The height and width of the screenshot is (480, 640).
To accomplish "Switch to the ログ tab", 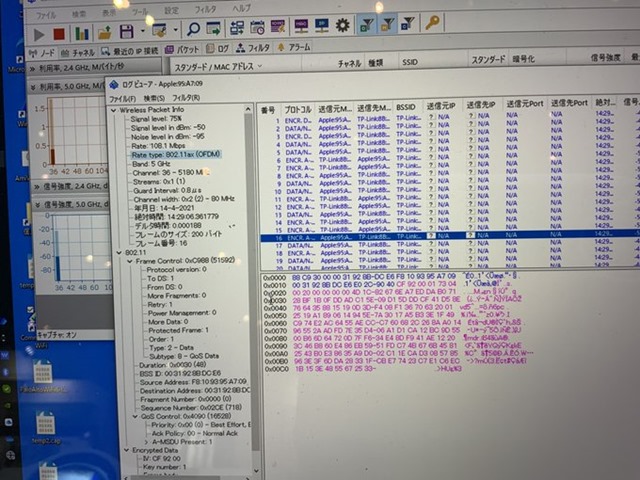I will point(218,49).
